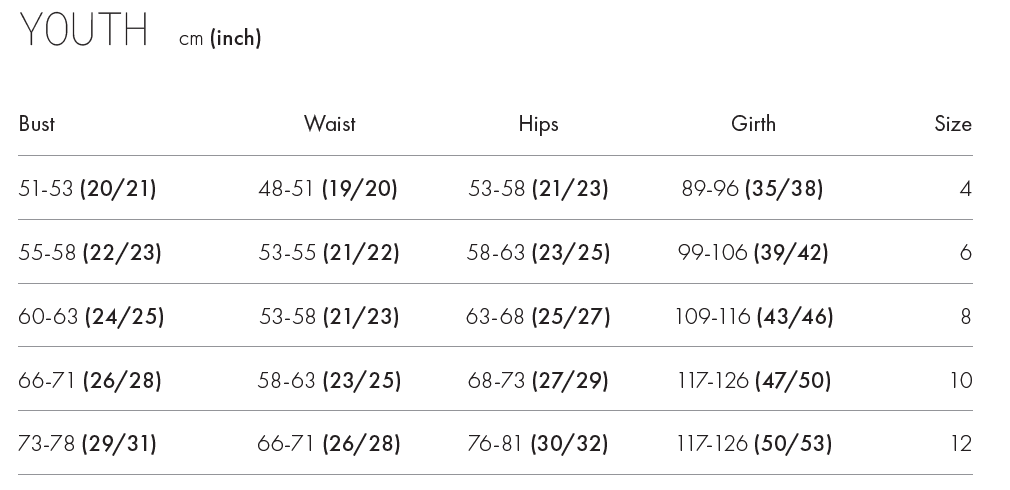The width and height of the screenshot is (1010, 490).
Task: Select girth measurement 117-126 (47/50)
Action: tap(753, 380)
